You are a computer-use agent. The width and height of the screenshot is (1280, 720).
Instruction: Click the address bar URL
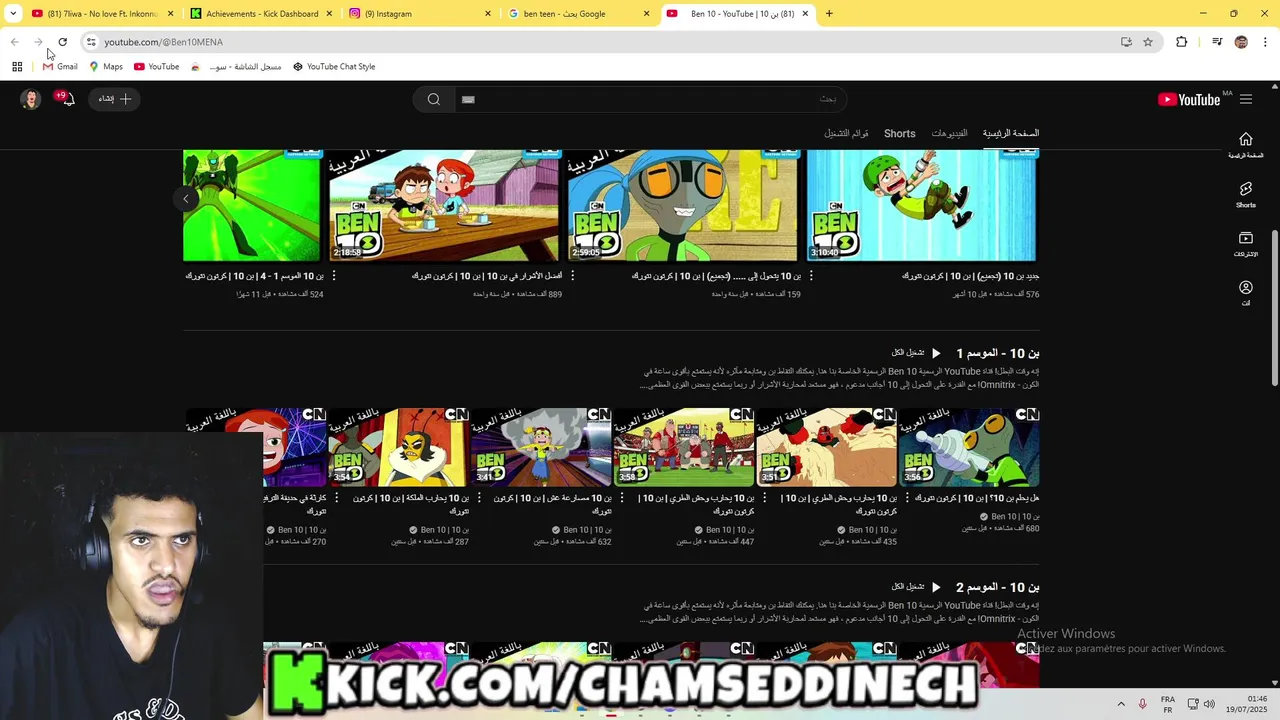coord(164,42)
